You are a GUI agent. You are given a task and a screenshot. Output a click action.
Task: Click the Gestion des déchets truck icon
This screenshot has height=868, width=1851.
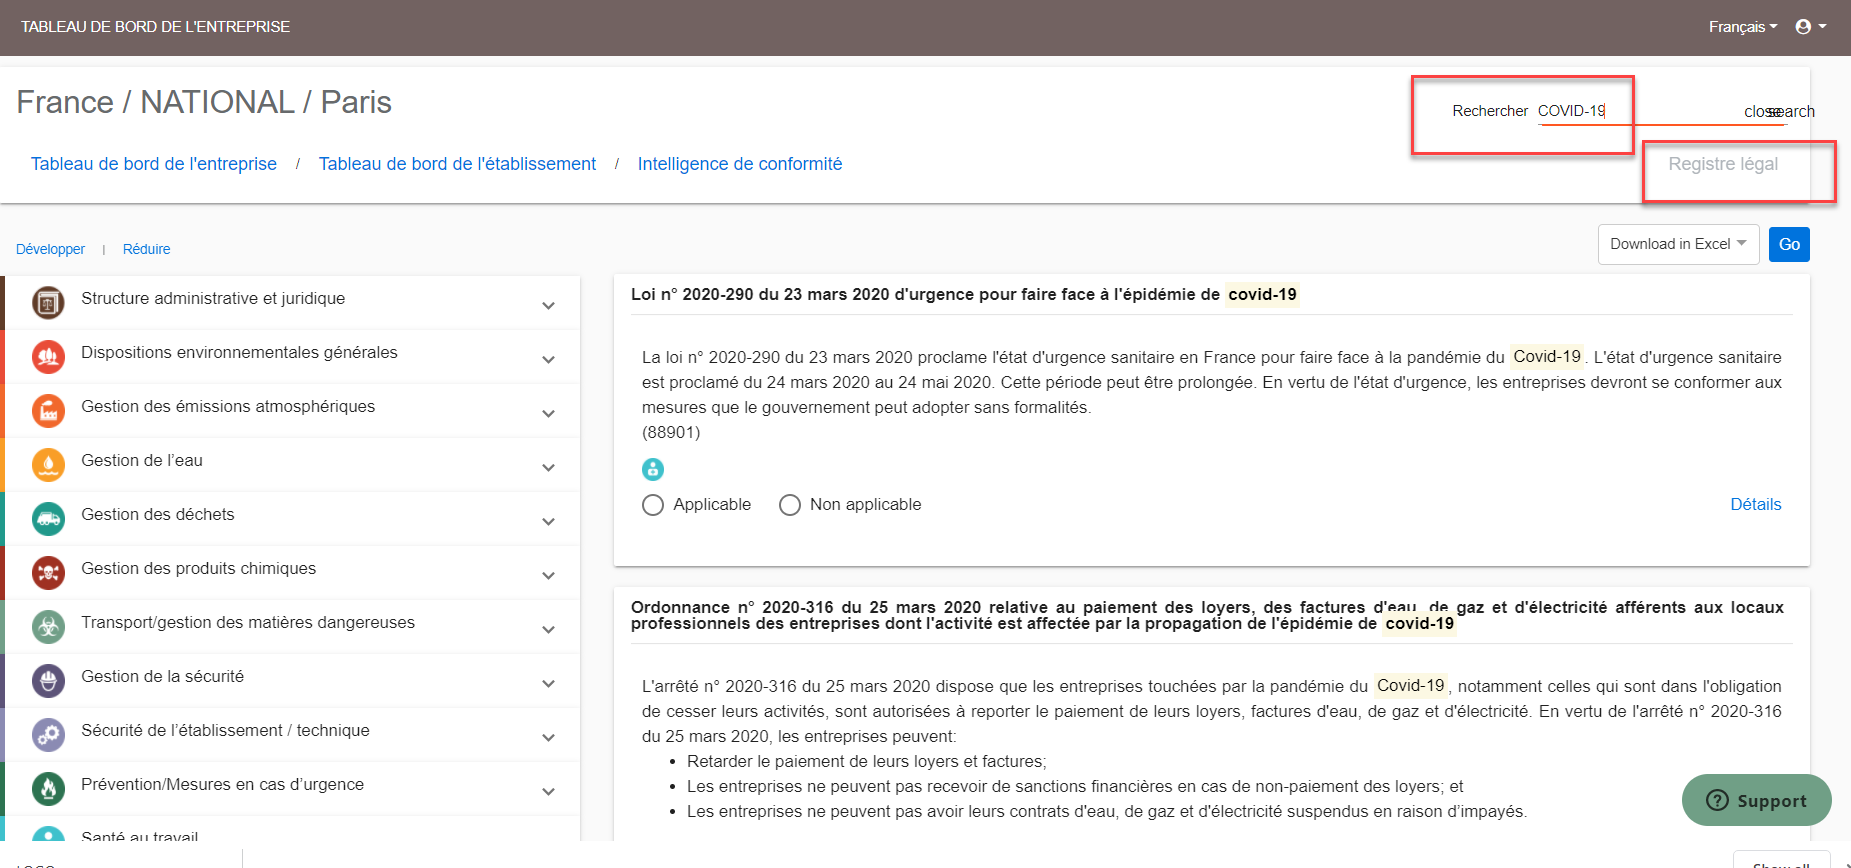48,518
